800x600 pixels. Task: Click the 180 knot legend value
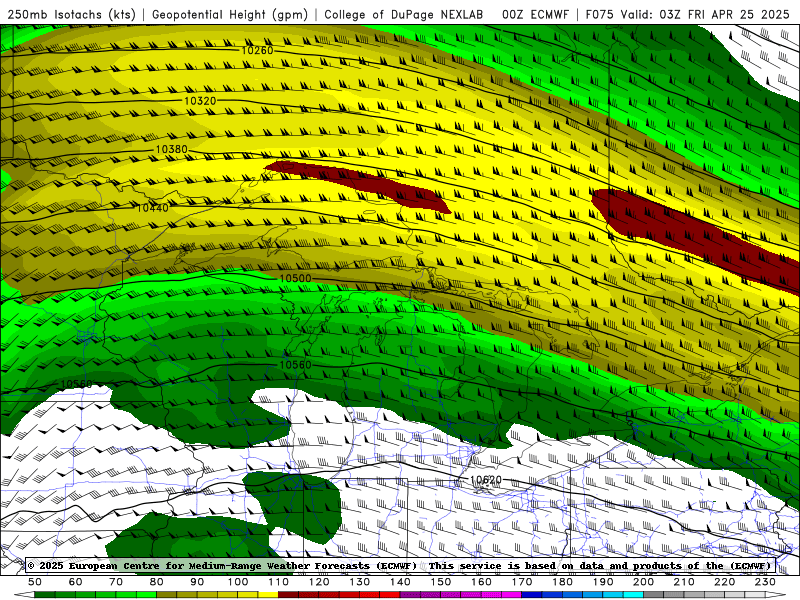coord(562,582)
